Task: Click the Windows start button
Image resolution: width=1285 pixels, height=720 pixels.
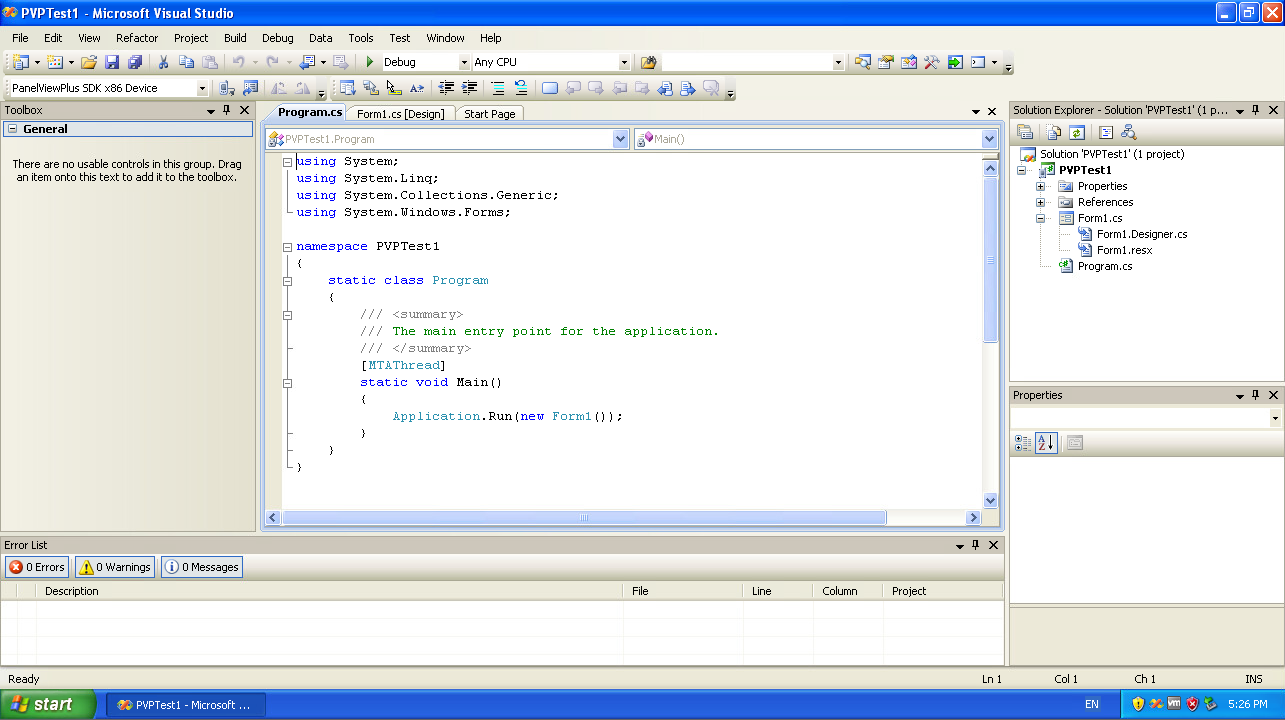Action: pyautogui.click(x=48, y=704)
